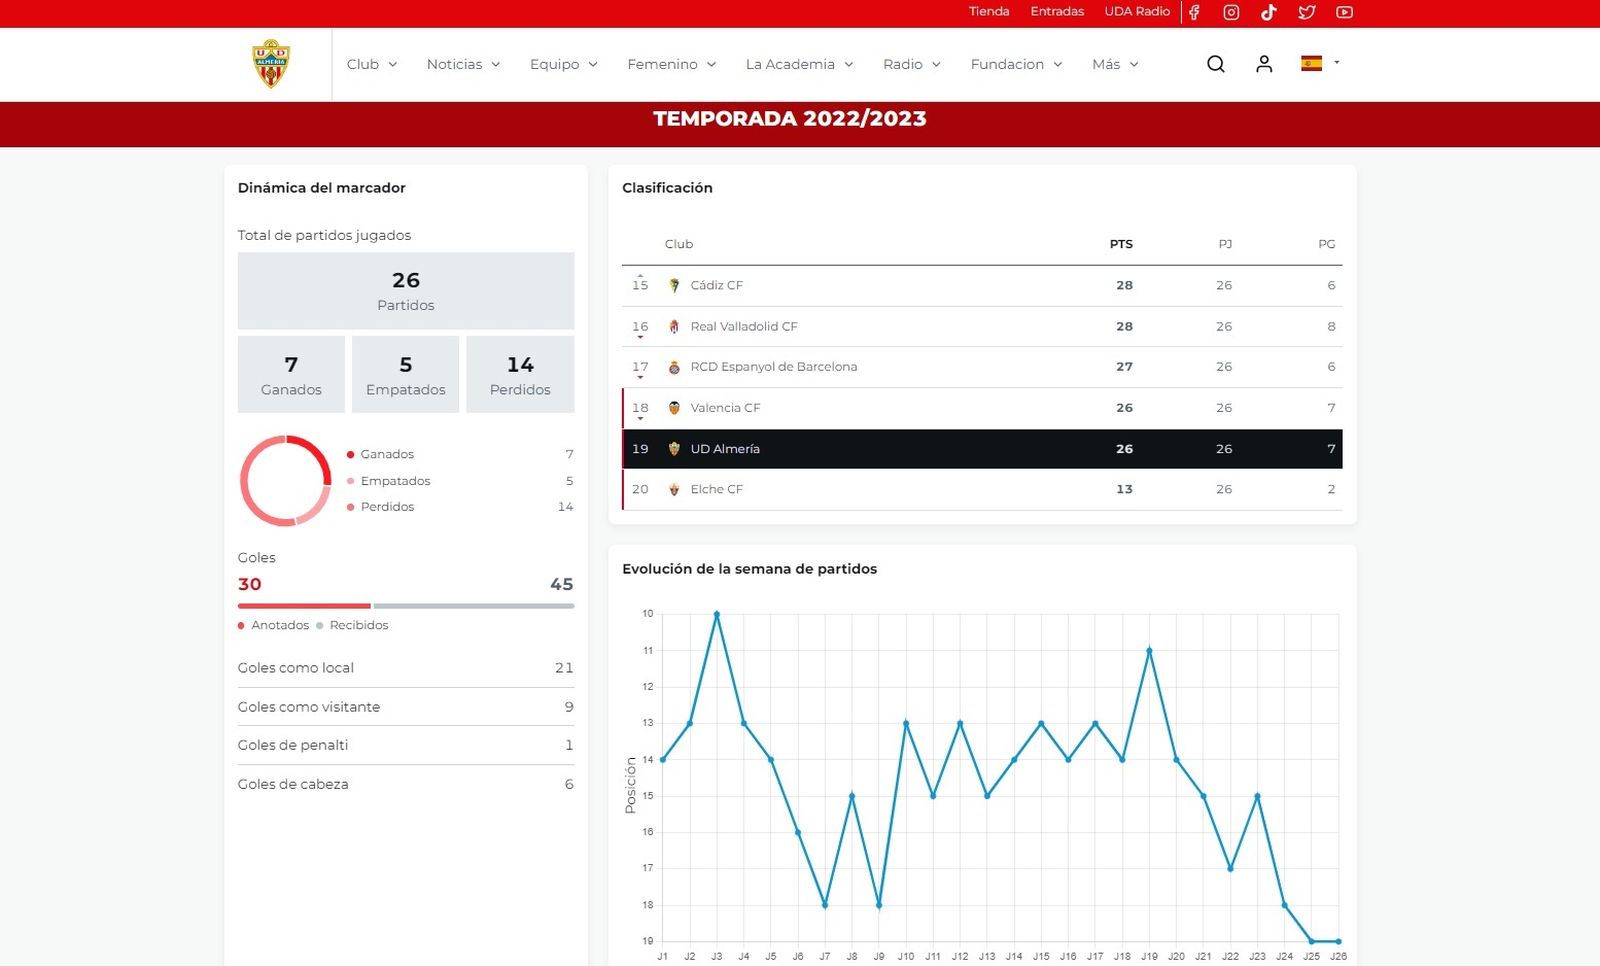Open the language selector dropdown arrow

pyautogui.click(x=1337, y=63)
